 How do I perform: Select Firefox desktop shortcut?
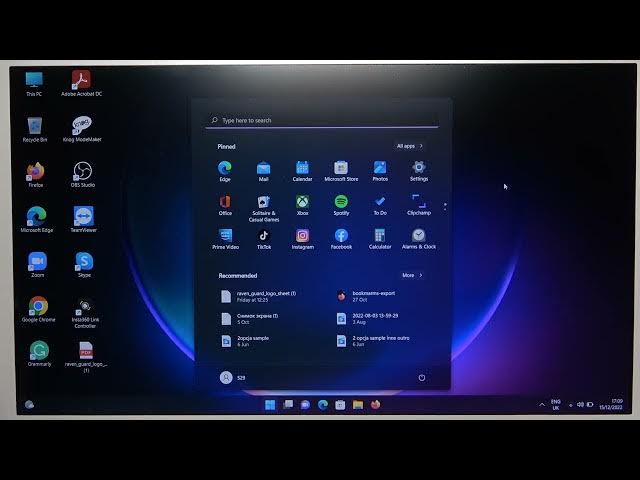coord(36,175)
